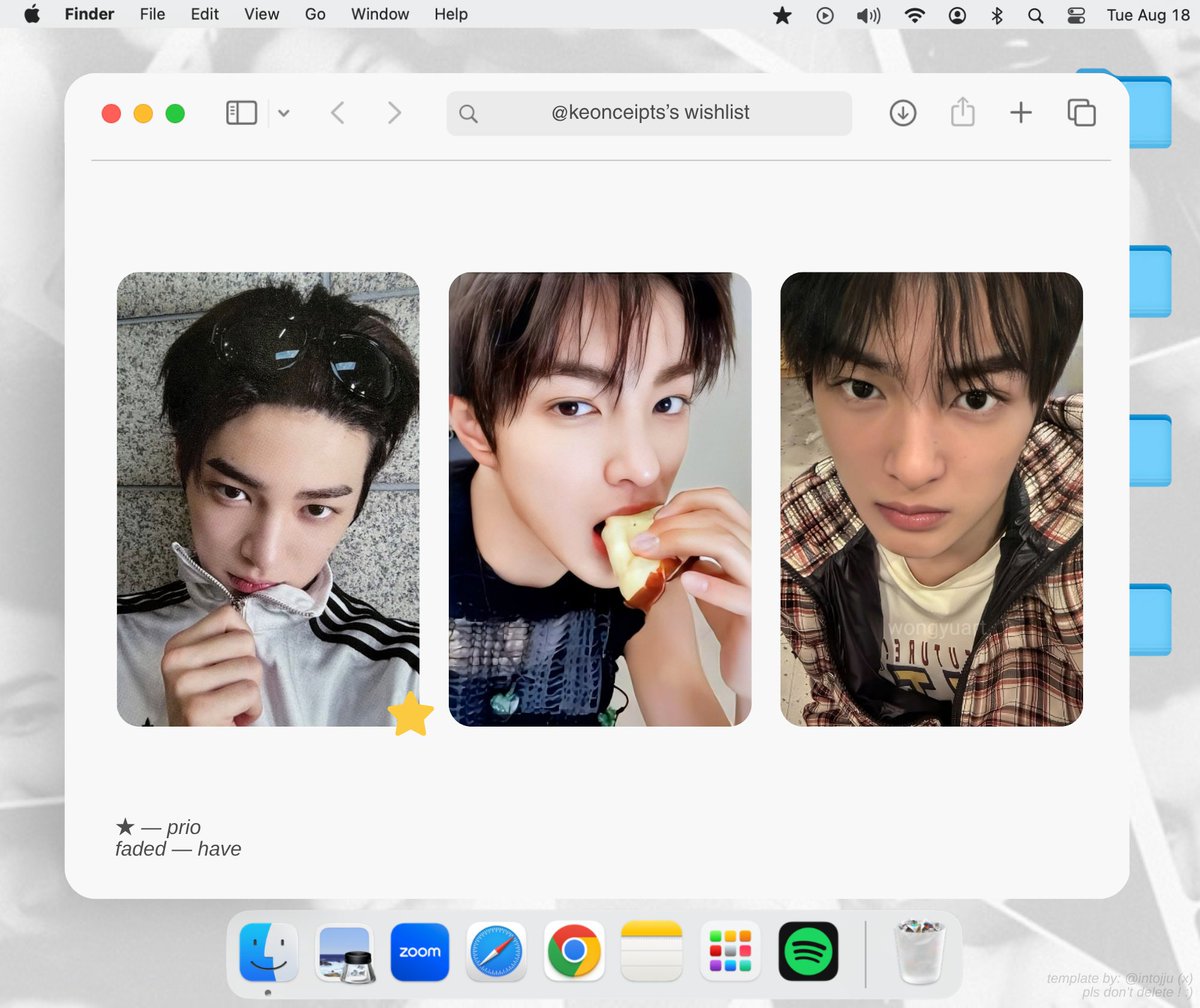Click the 'faded — have' legend text
This screenshot has width=1200, height=1008.
point(178,849)
